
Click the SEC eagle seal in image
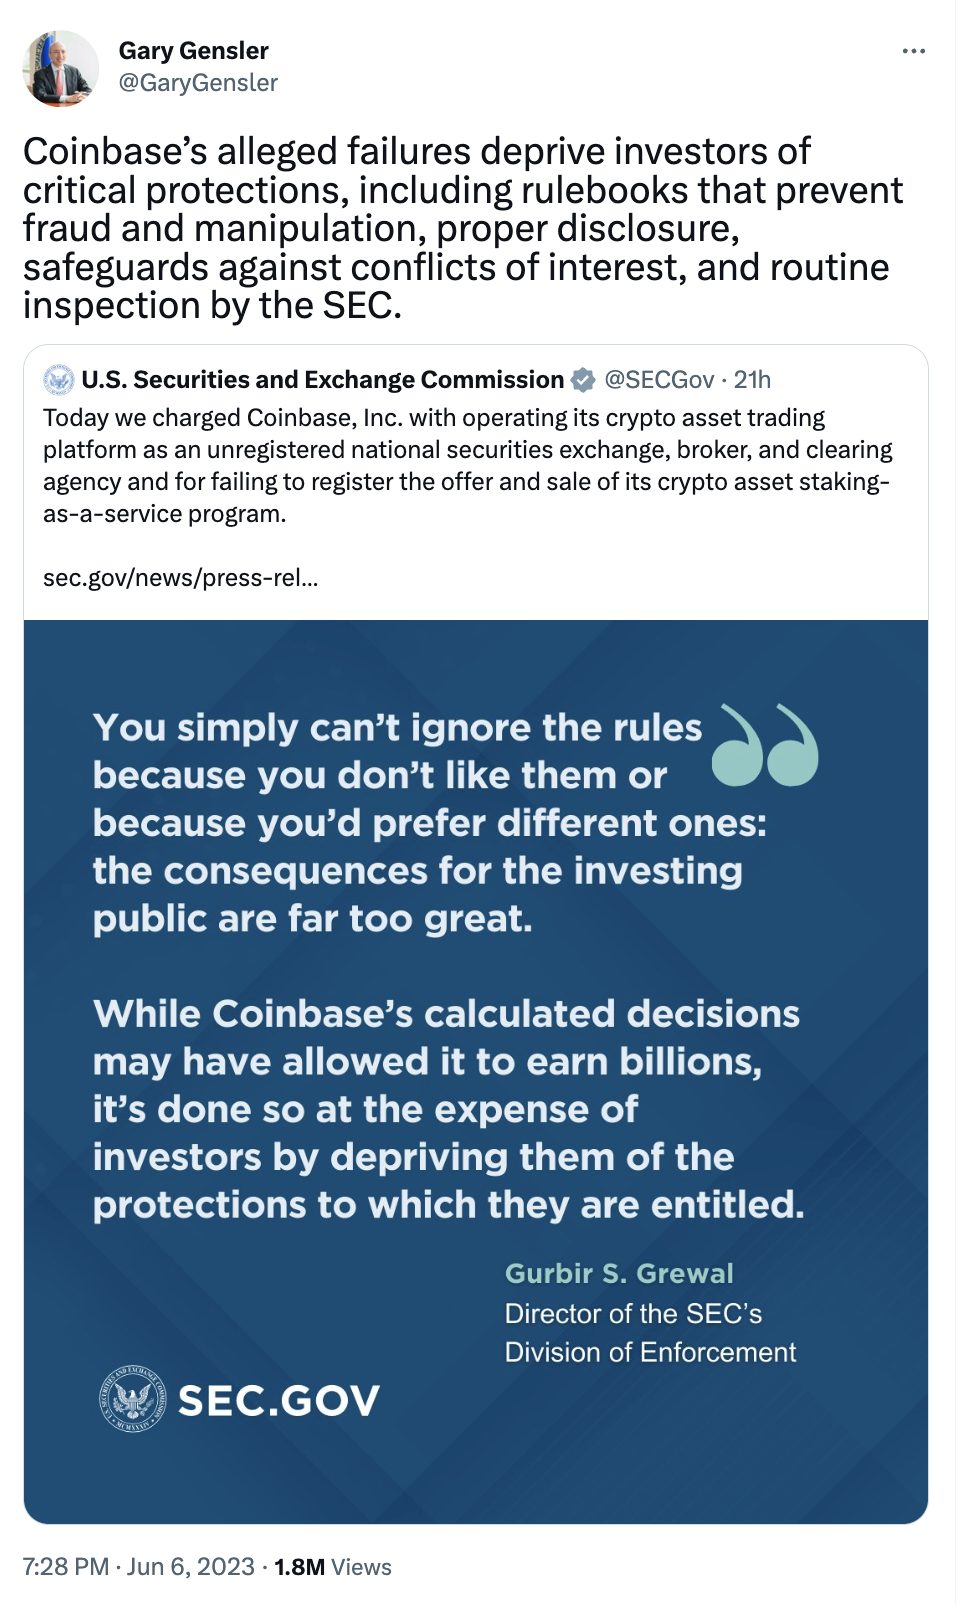click(x=132, y=1399)
